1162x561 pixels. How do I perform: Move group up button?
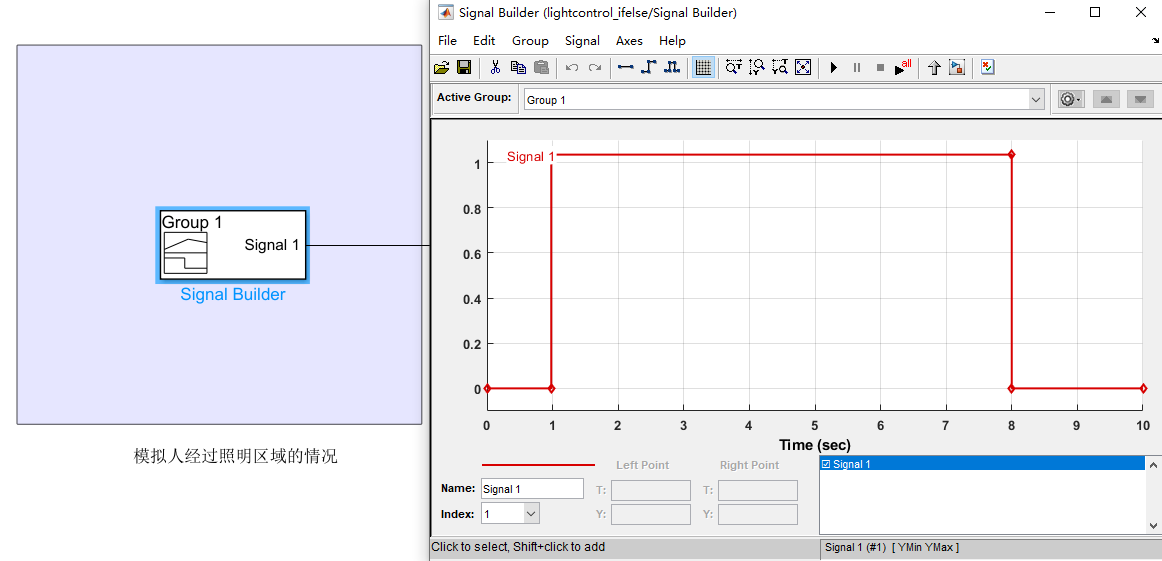tap(1106, 99)
